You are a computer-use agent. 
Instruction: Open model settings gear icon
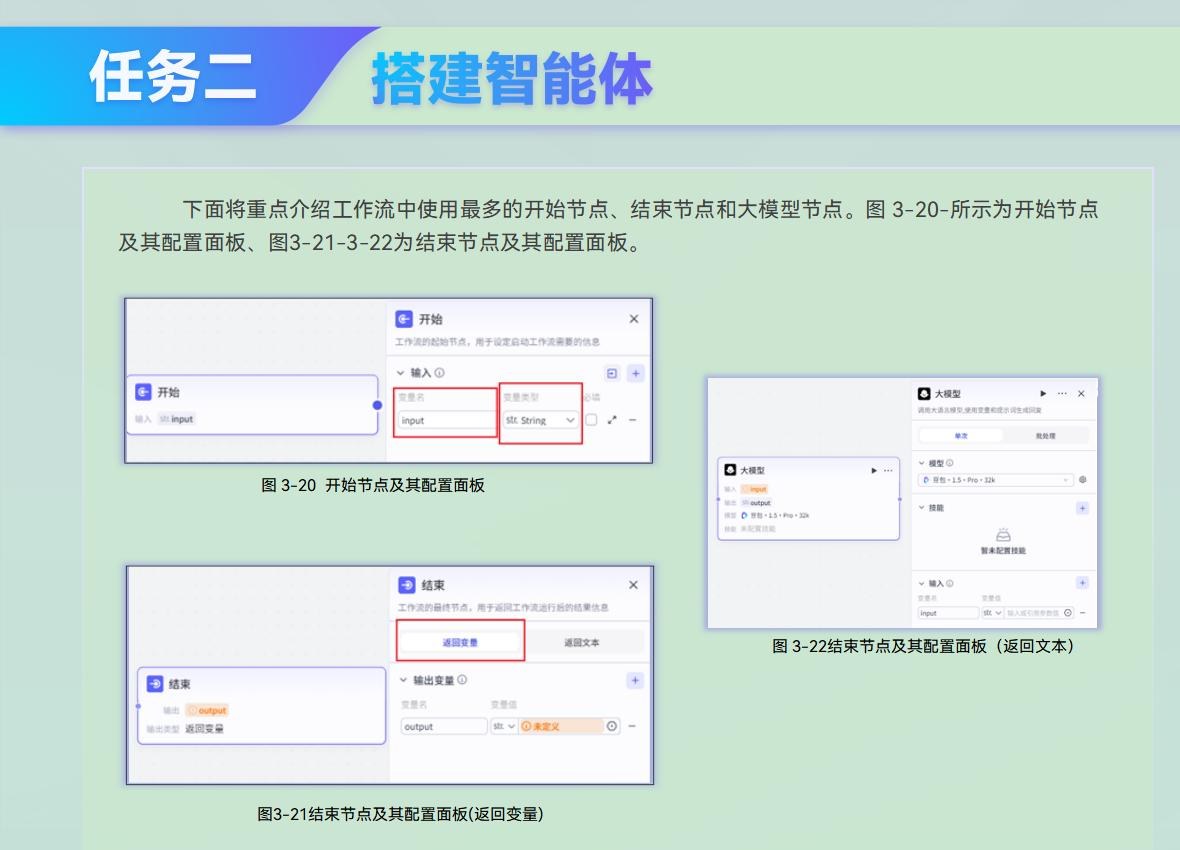tap(1083, 480)
